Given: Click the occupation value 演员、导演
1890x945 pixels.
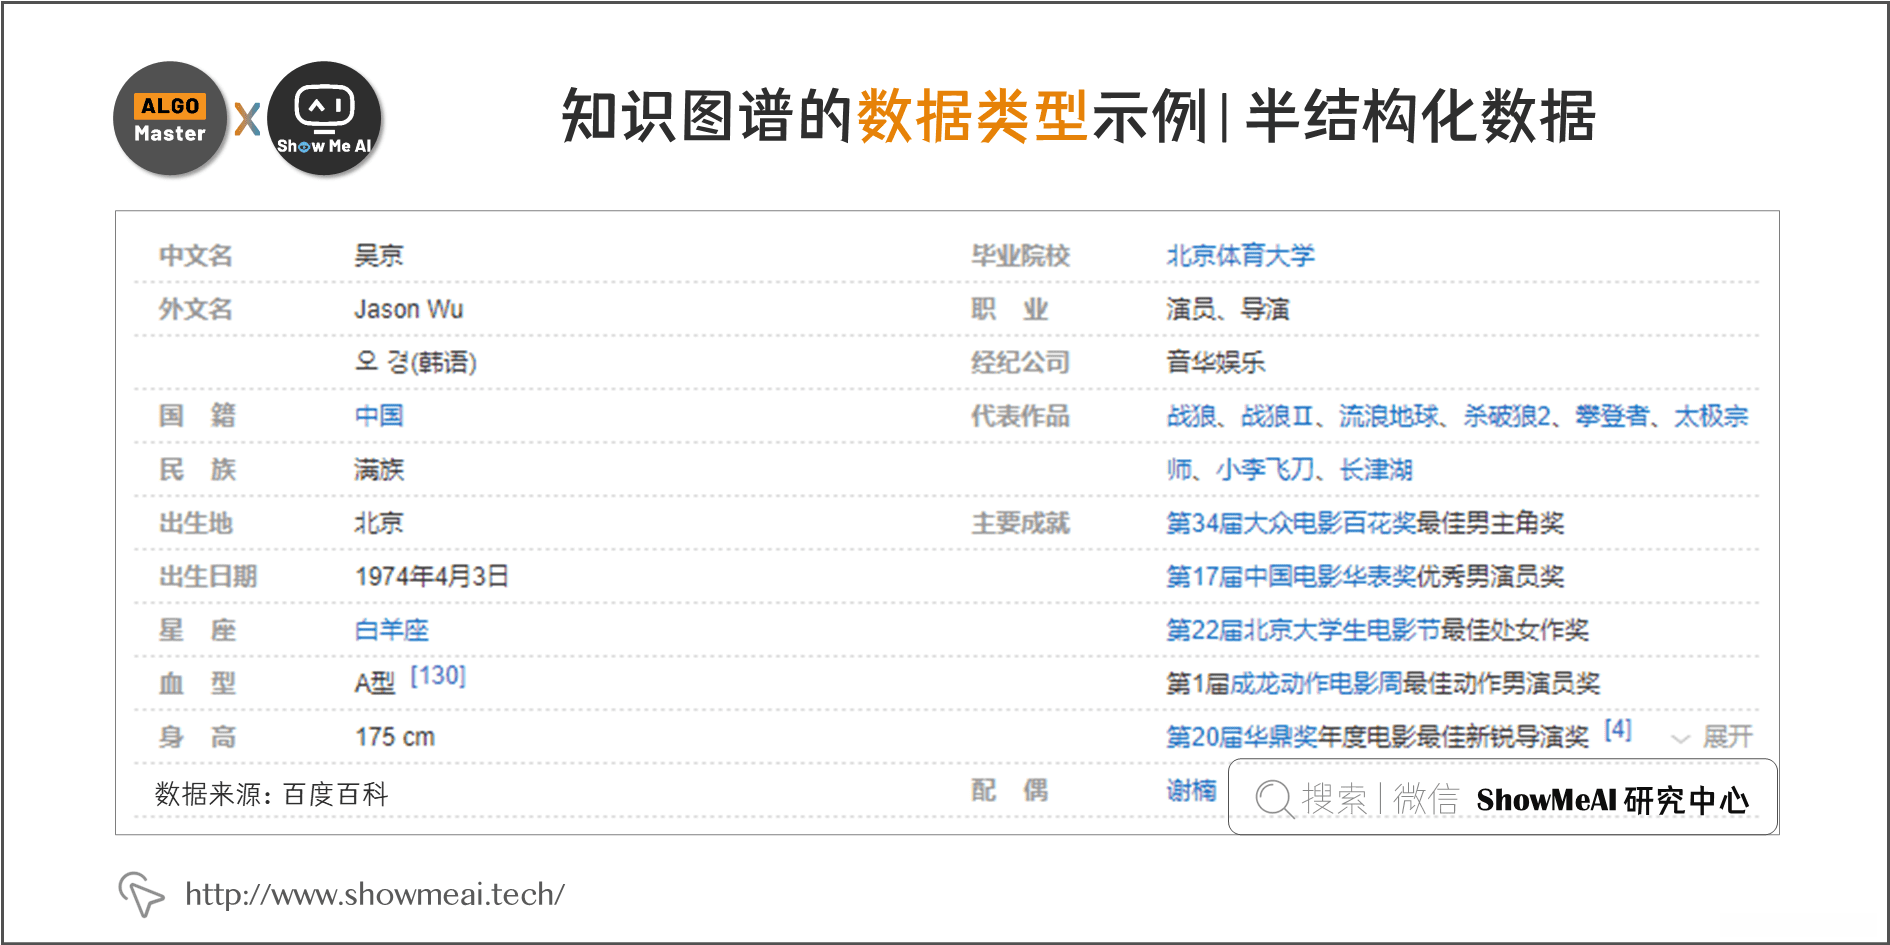Looking at the screenshot, I should click(1228, 309).
